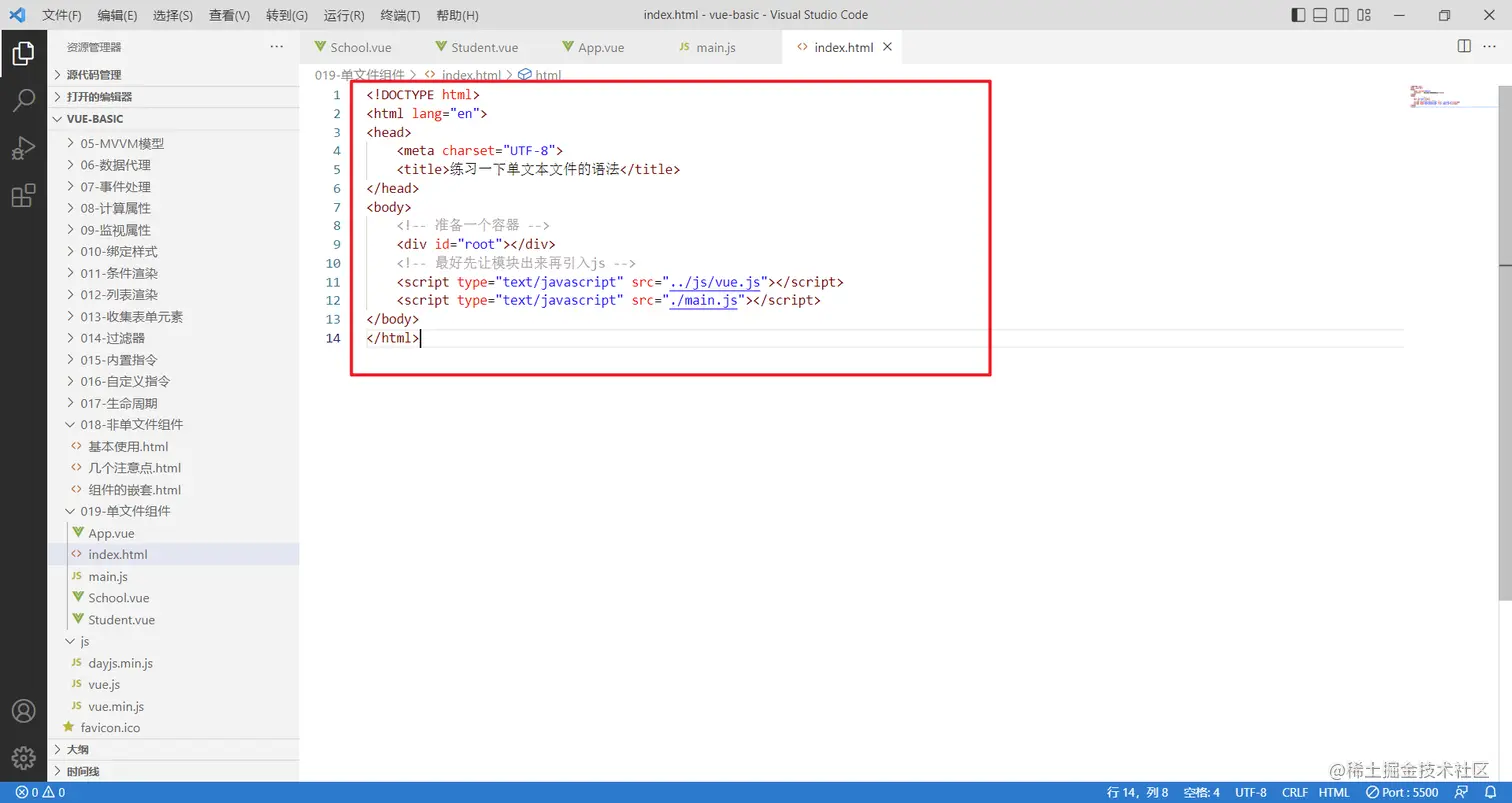Open 基本使用.html in explorer
Viewport: 1512px width, 803px height.
[x=174, y=446]
